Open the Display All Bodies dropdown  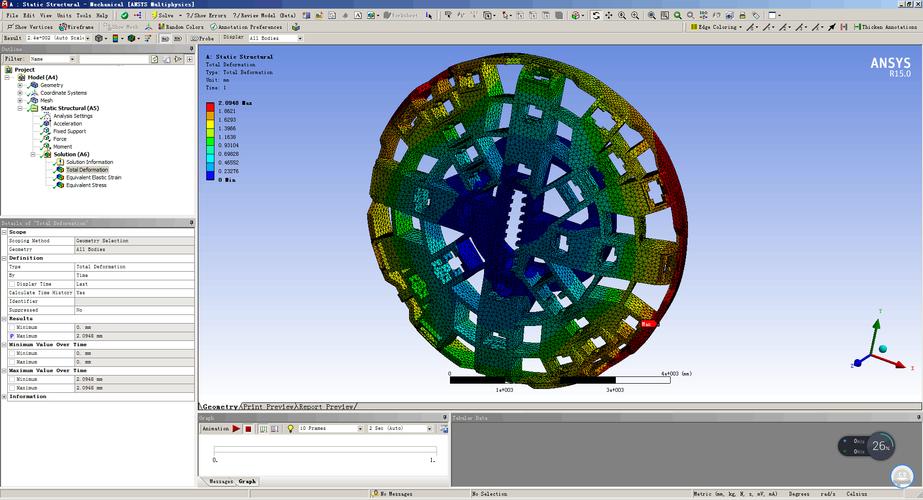[x=300, y=38]
